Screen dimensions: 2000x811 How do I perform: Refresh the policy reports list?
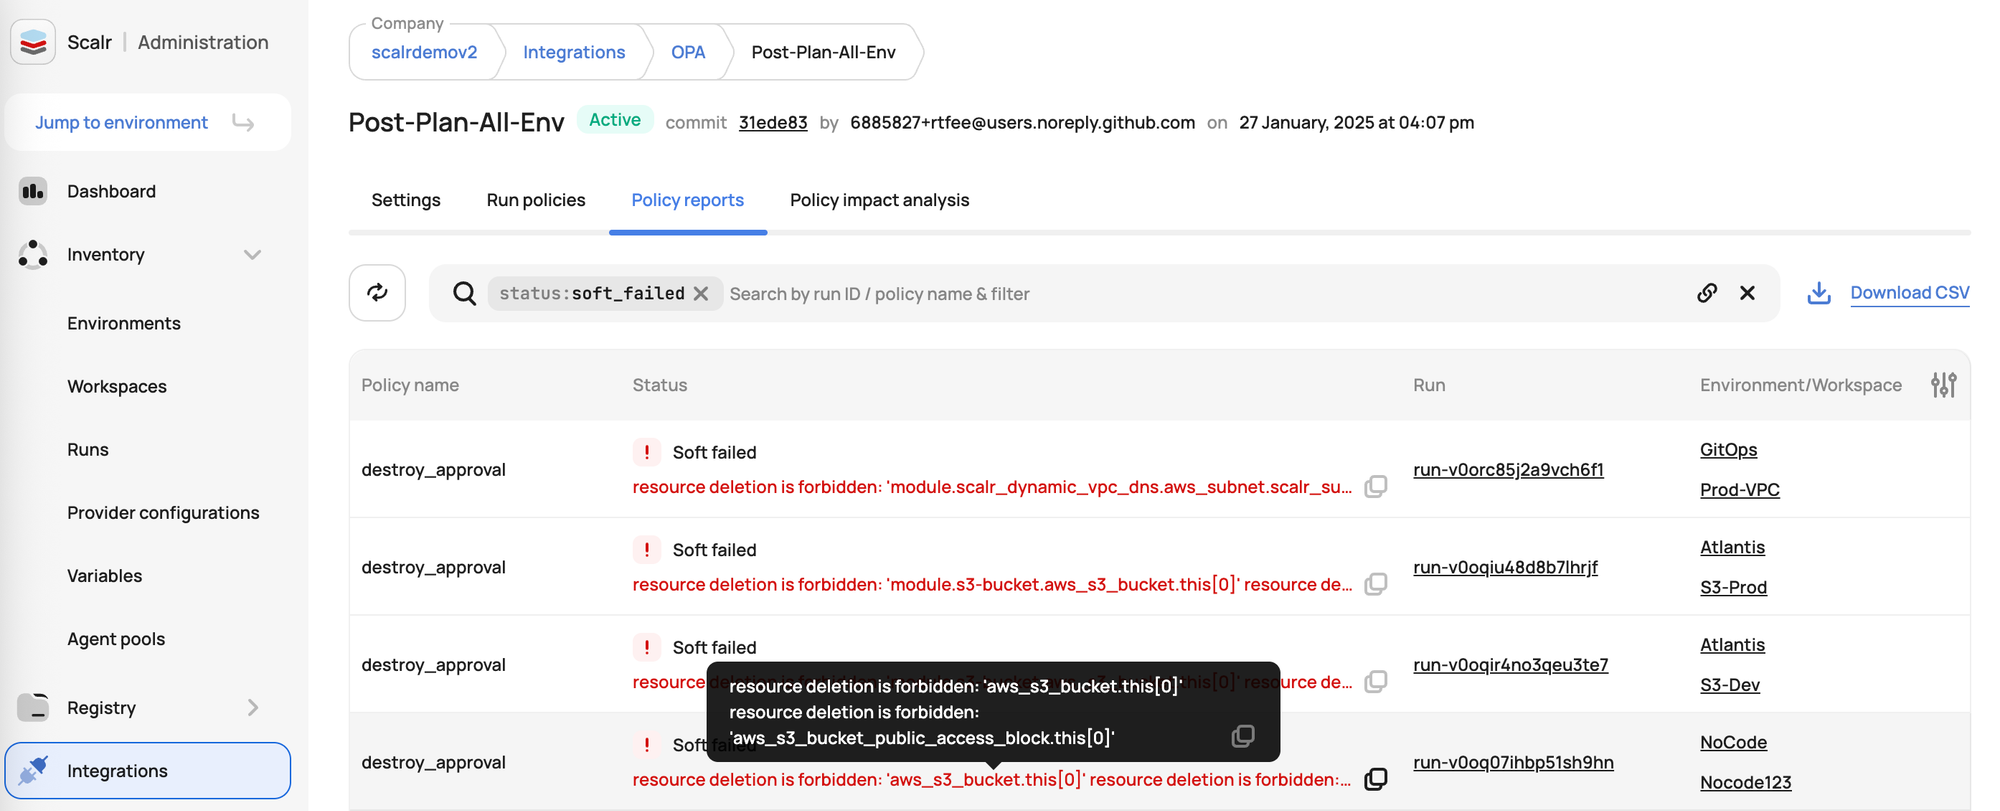point(377,292)
